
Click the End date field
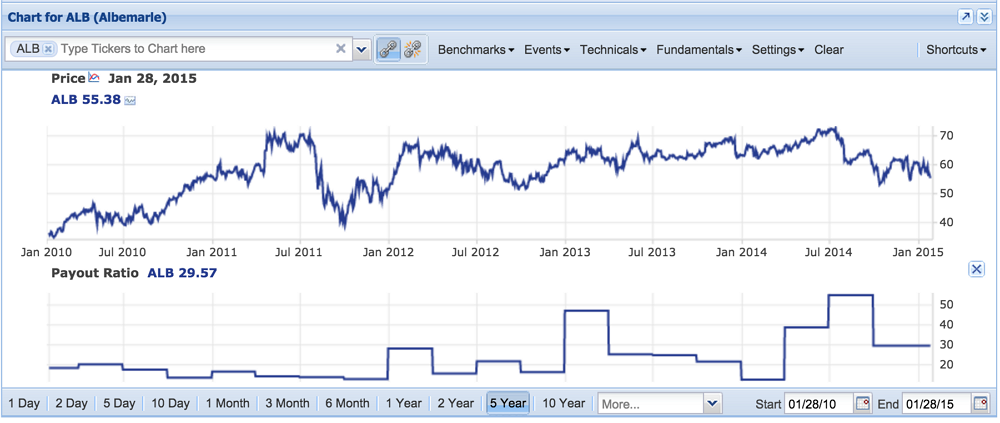point(937,404)
